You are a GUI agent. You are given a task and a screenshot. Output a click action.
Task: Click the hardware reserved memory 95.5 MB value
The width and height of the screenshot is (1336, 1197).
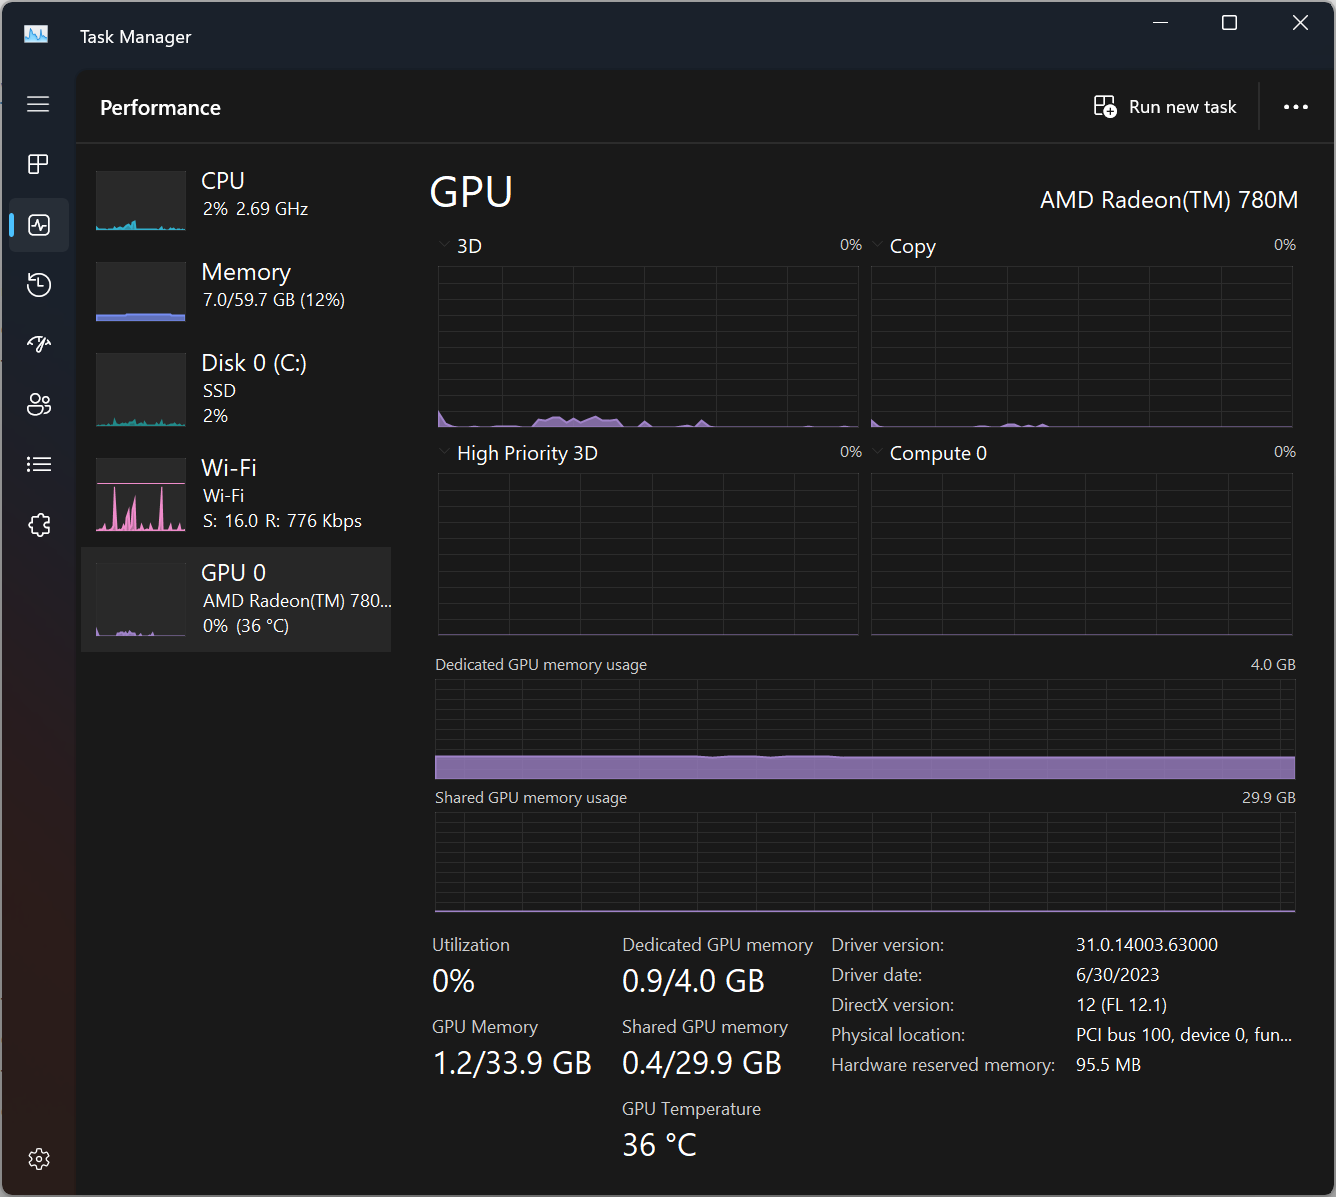point(1108,1065)
